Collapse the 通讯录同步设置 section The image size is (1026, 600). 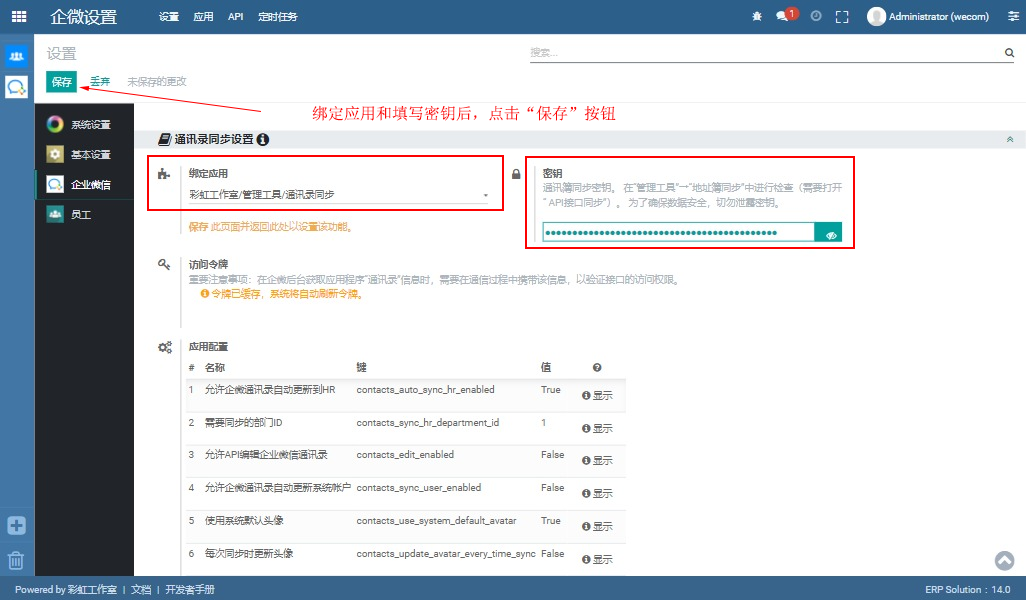coord(1010,139)
